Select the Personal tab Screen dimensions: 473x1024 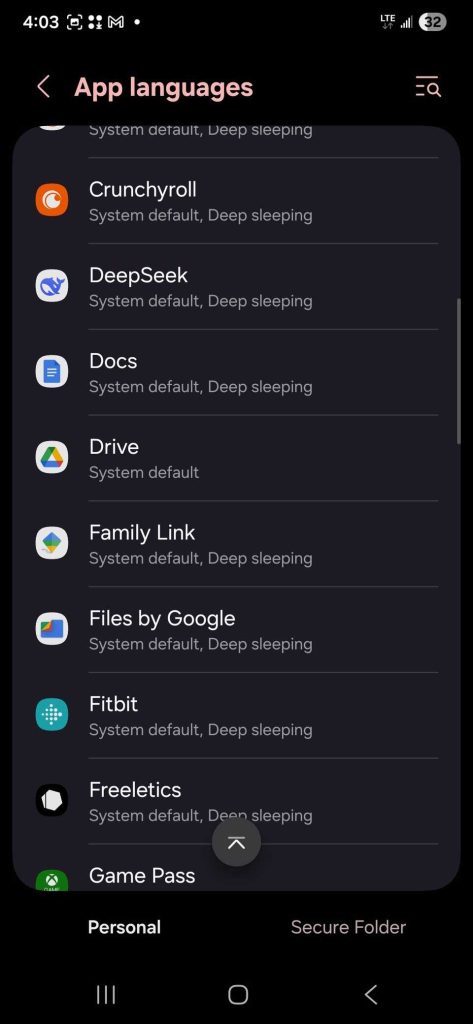coord(124,927)
